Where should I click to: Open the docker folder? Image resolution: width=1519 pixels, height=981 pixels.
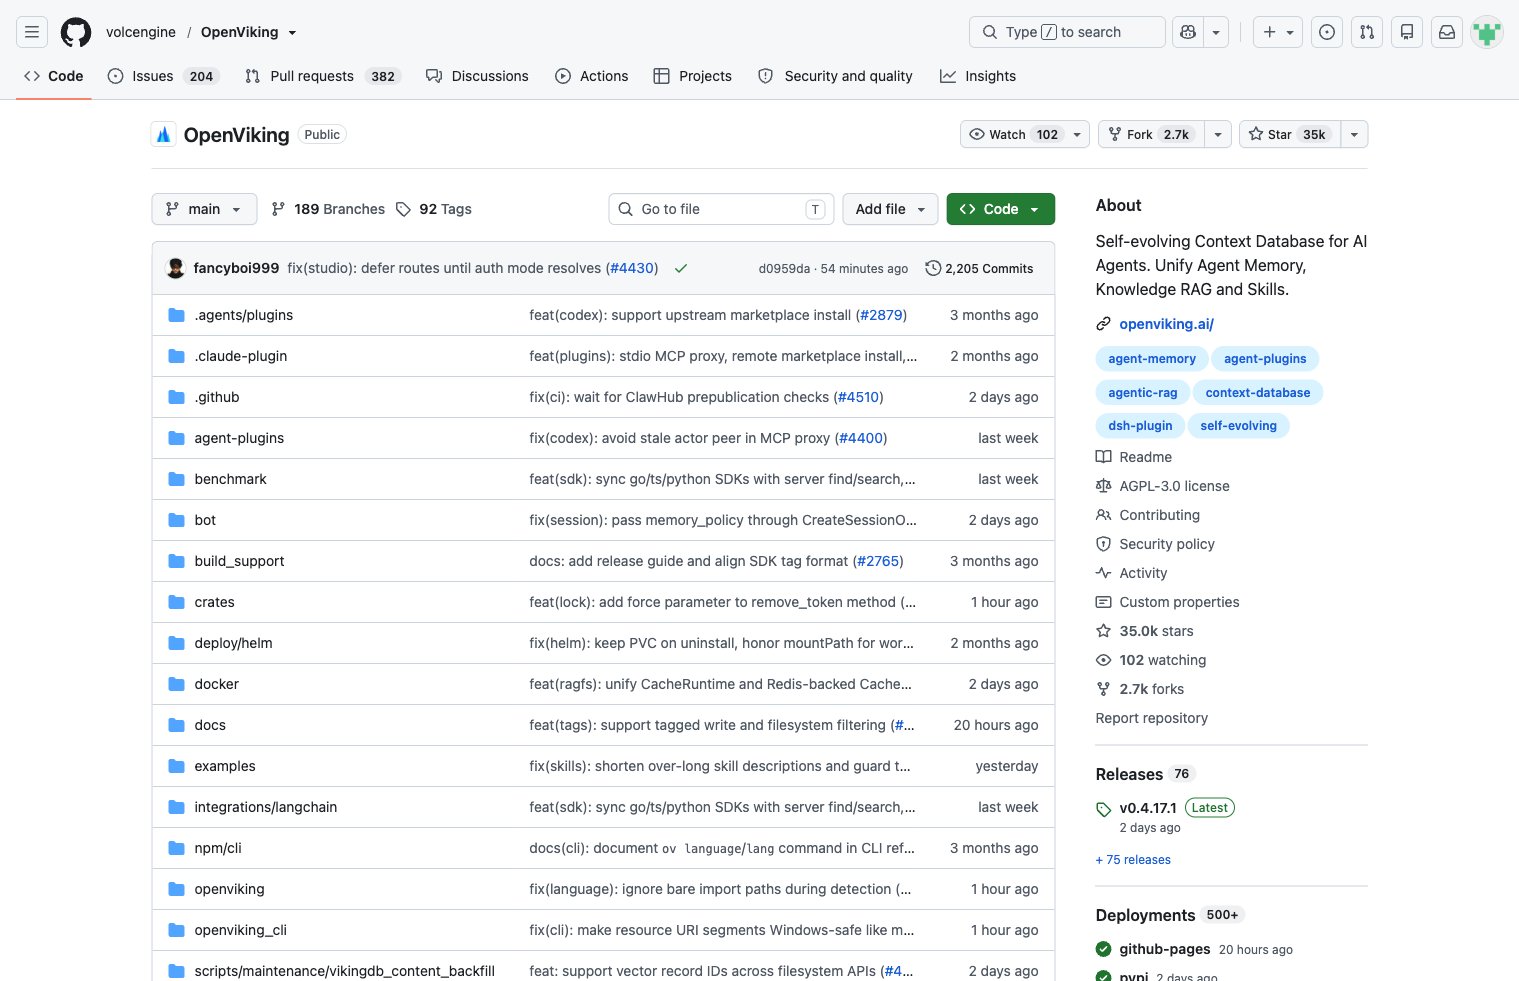[x=216, y=684]
